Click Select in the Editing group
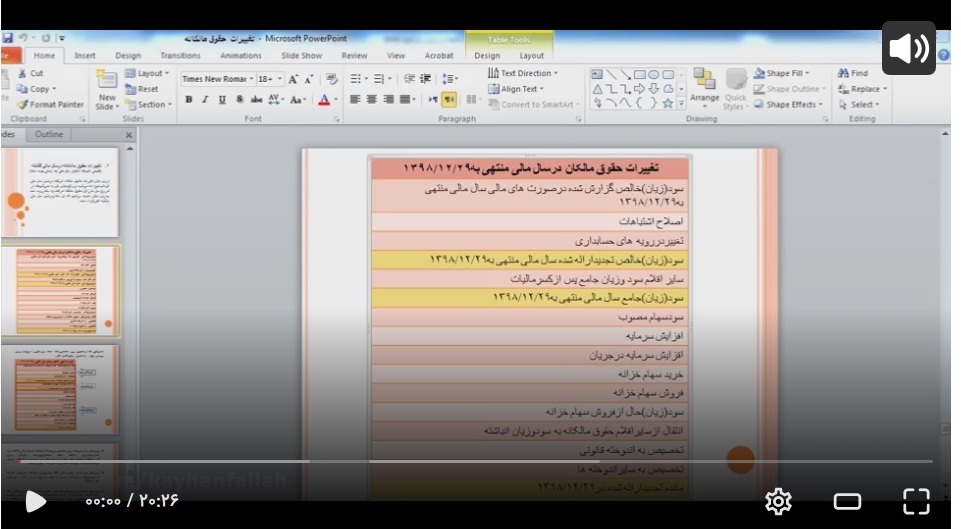Viewport: 961px width, 529px height. 859,104
